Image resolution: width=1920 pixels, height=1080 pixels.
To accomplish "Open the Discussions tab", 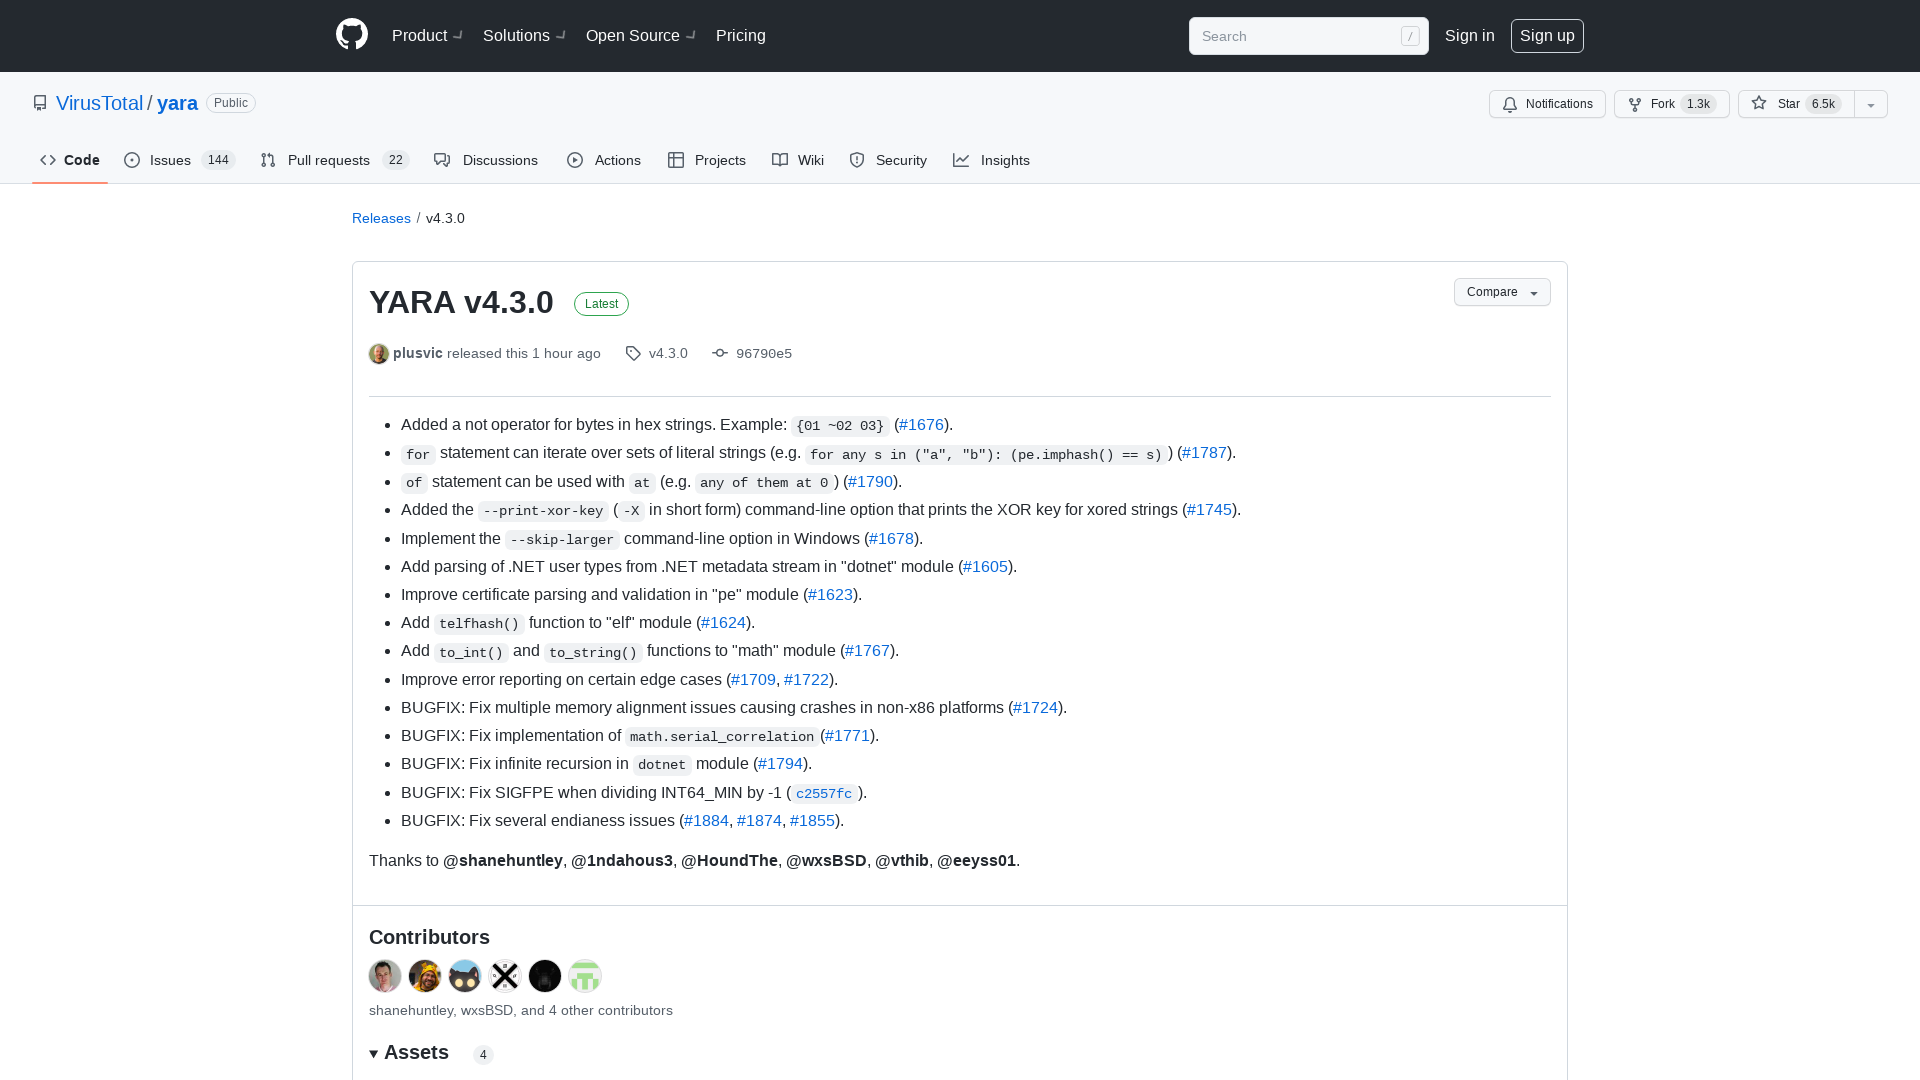I will point(486,160).
